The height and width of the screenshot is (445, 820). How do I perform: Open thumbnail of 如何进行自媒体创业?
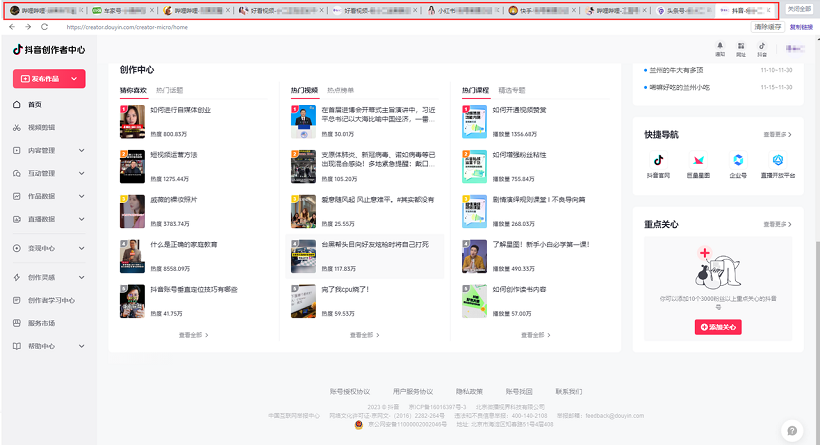[132, 122]
